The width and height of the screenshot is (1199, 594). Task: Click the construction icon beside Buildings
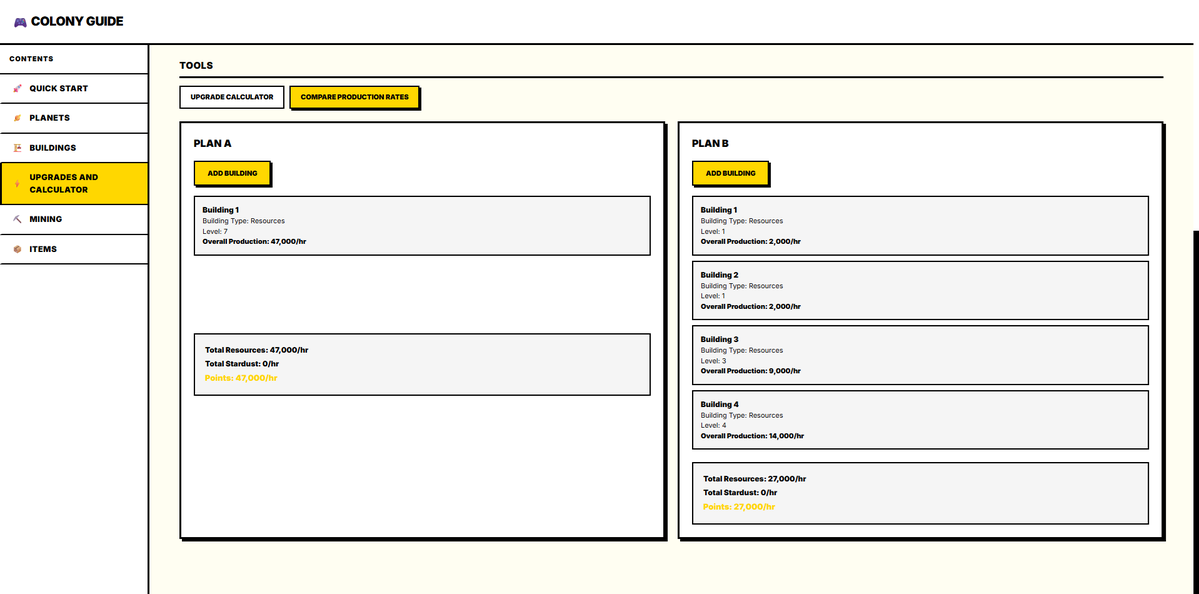point(17,148)
